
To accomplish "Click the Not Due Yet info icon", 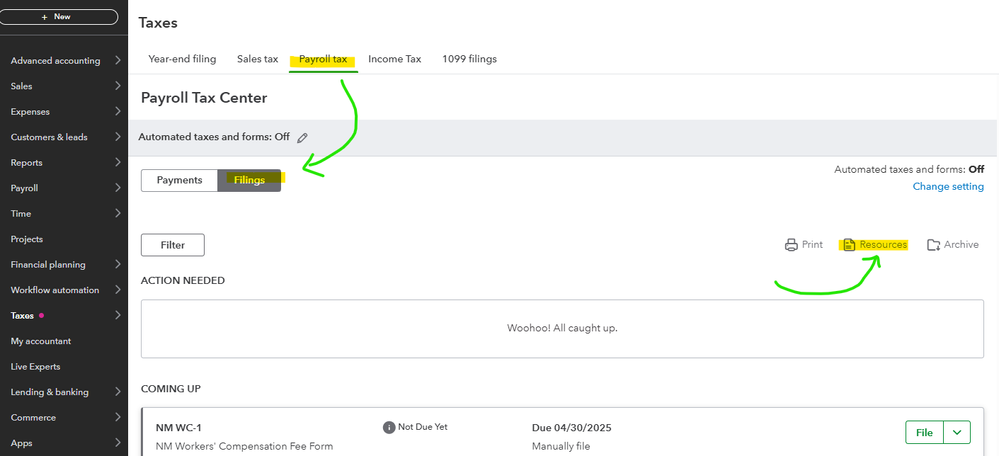I will [x=389, y=427].
